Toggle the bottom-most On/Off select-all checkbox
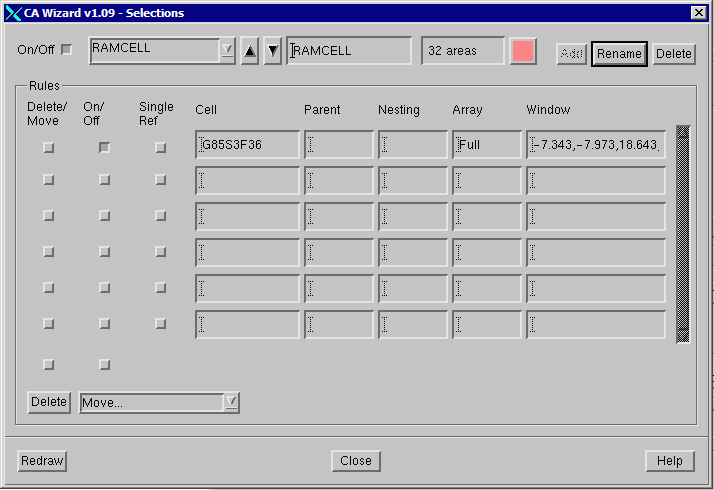The height and width of the screenshot is (490, 714). click(x=104, y=364)
